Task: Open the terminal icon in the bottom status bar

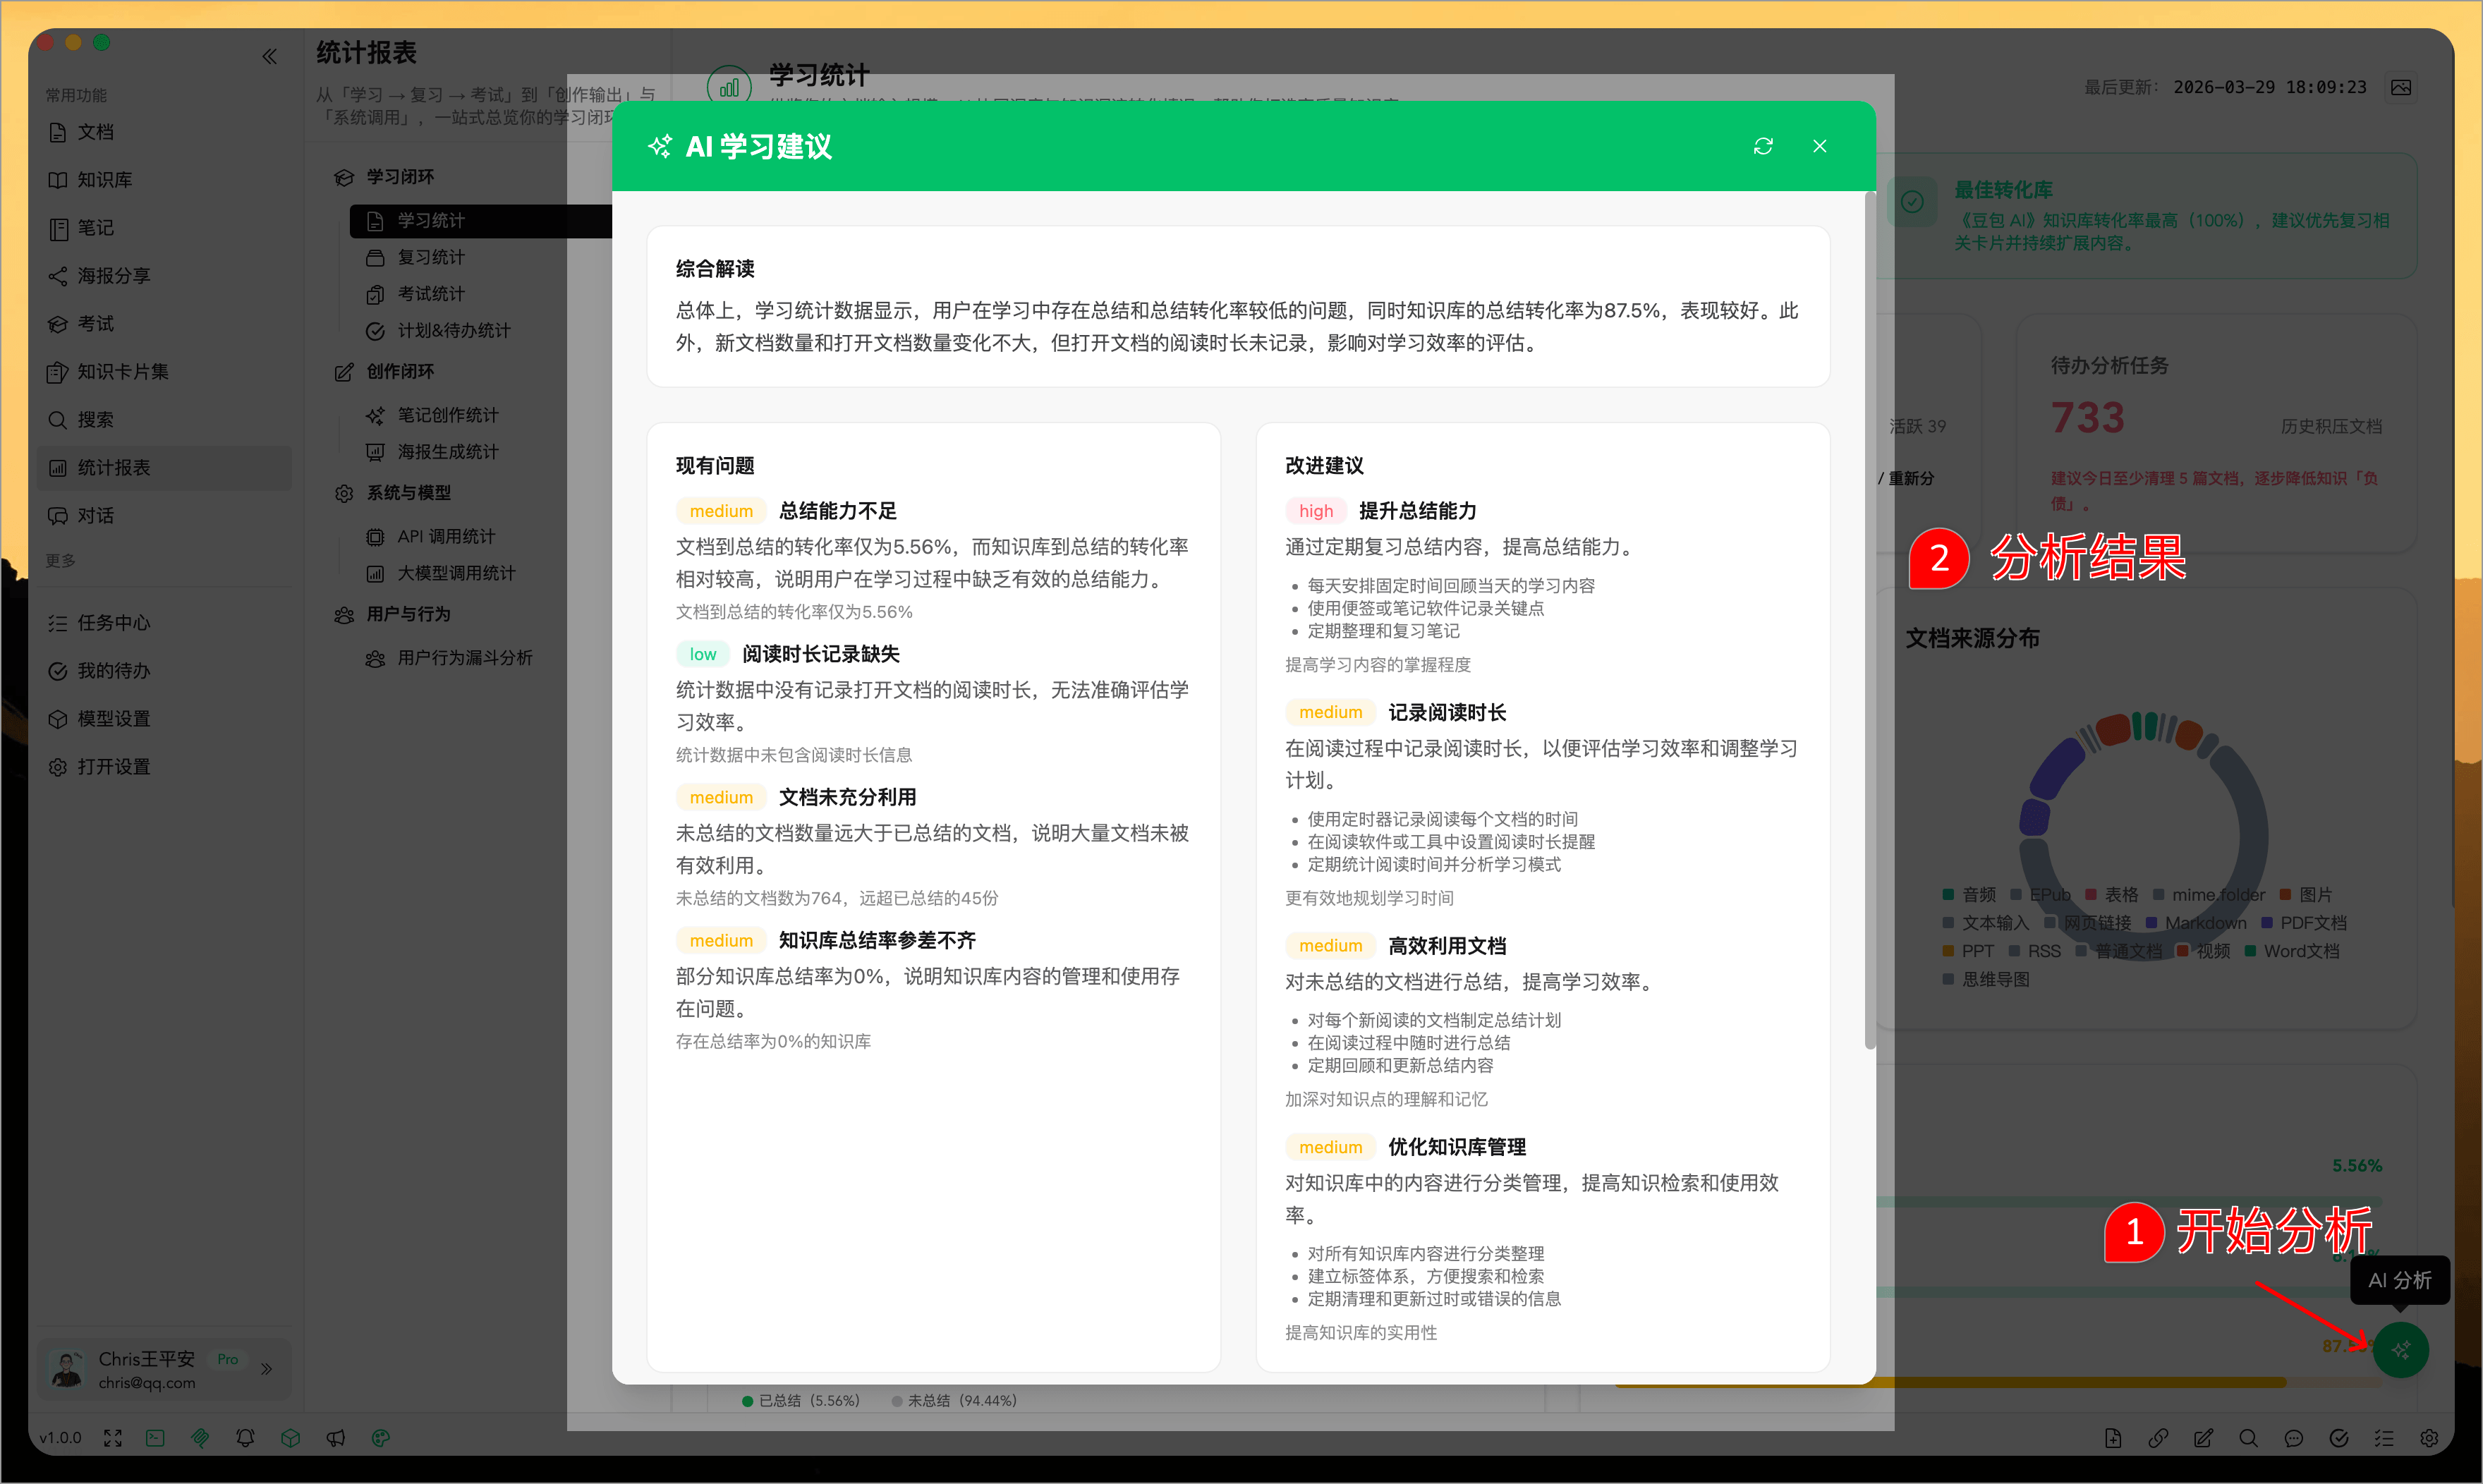Action: [x=155, y=1438]
